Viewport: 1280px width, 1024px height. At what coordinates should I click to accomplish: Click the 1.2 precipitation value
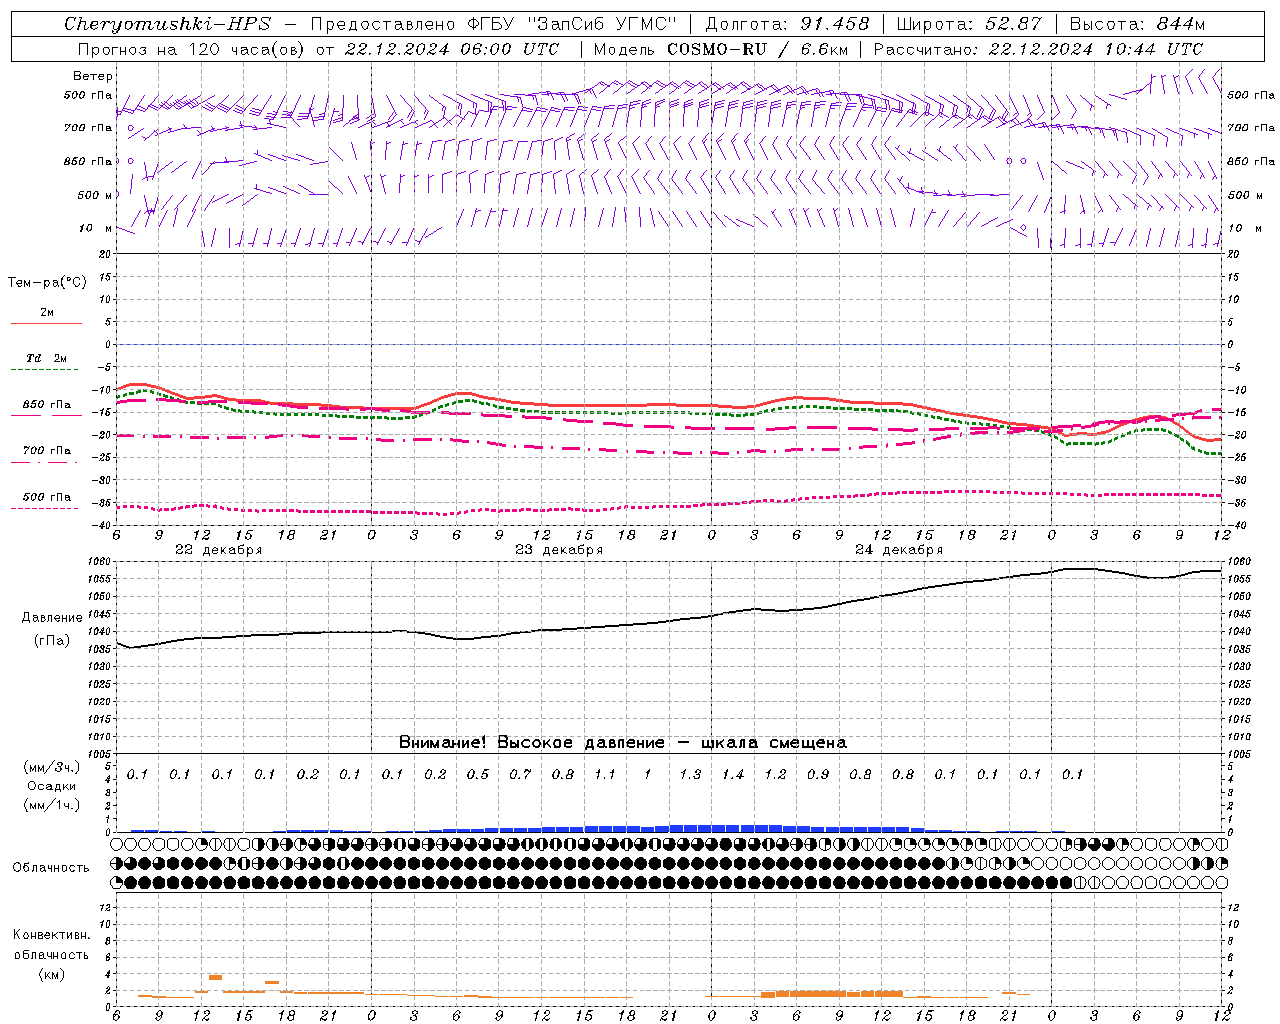(x=775, y=775)
